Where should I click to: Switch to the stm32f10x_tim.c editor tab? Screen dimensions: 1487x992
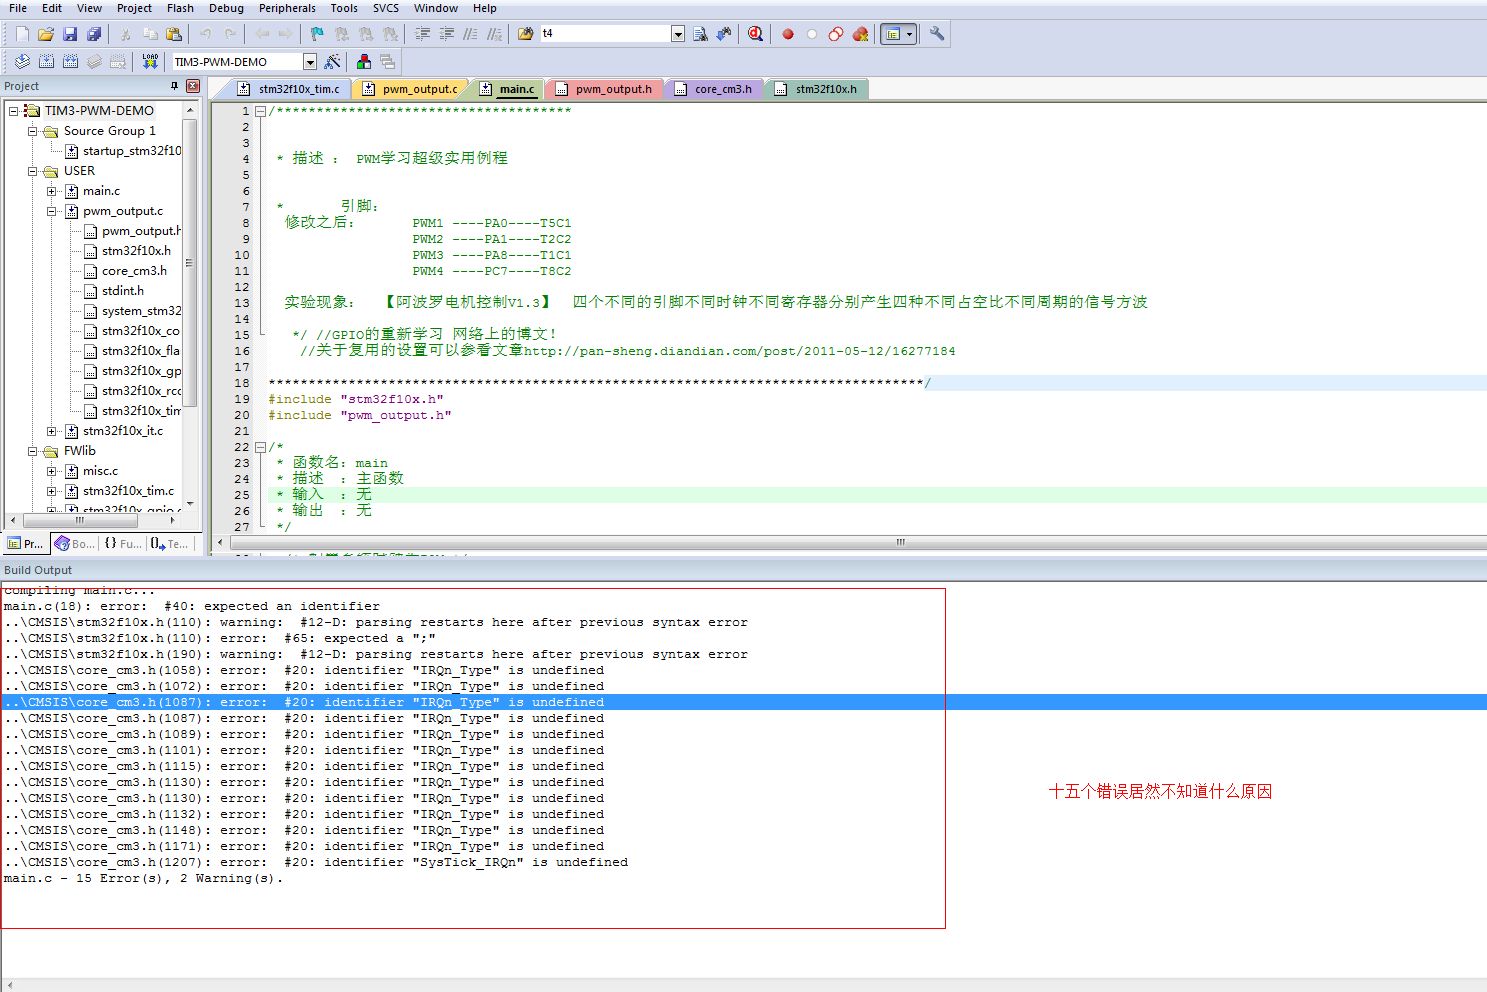tap(290, 89)
